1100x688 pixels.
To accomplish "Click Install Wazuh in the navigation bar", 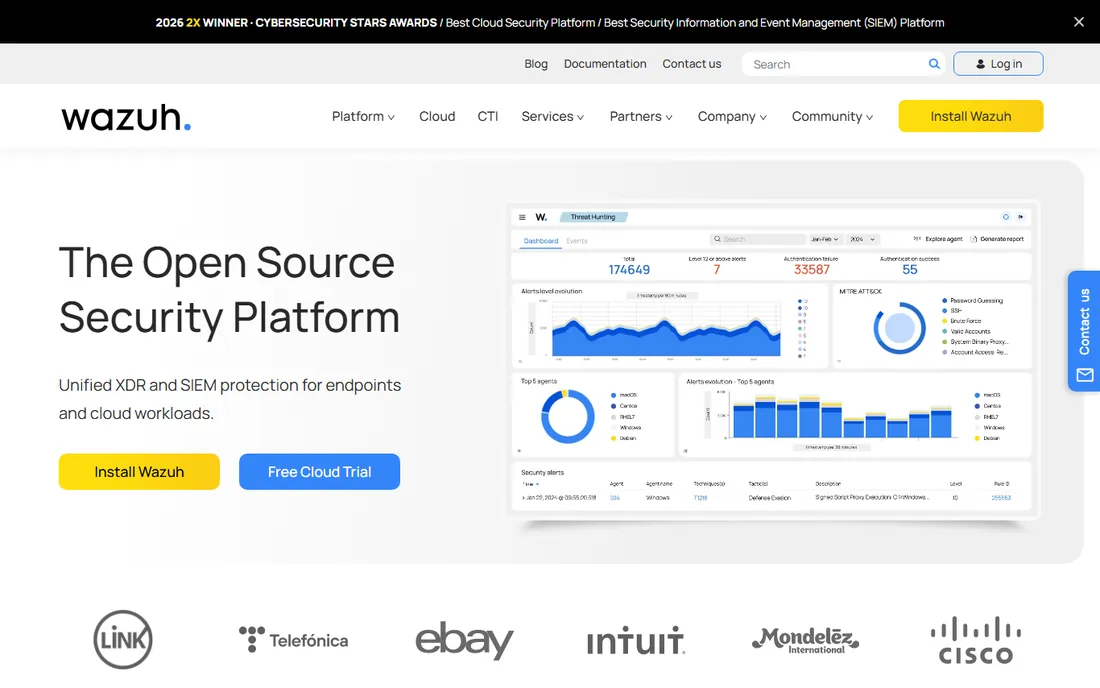I will point(971,116).
